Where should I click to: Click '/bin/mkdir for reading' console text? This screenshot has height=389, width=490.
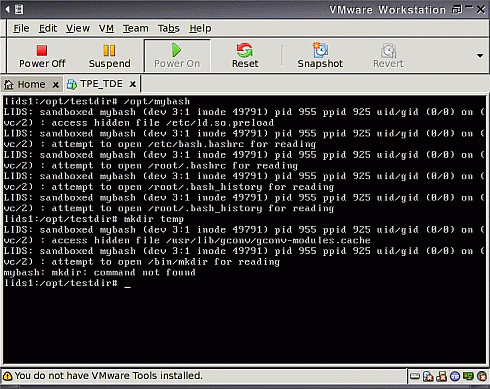[x=214, y=262]
